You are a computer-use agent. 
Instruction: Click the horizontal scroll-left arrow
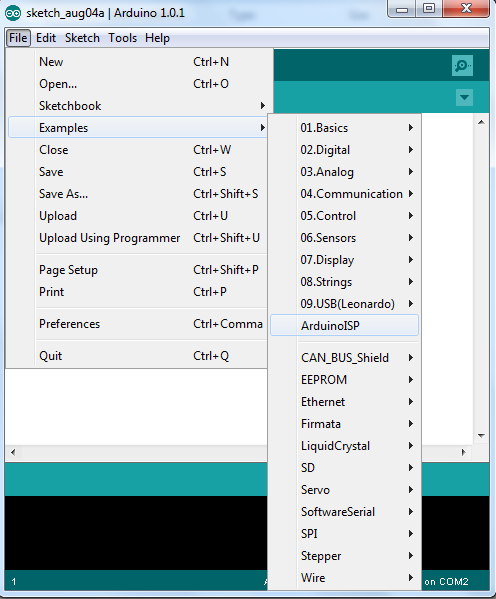pyautogui.click(x=13, y=452)
